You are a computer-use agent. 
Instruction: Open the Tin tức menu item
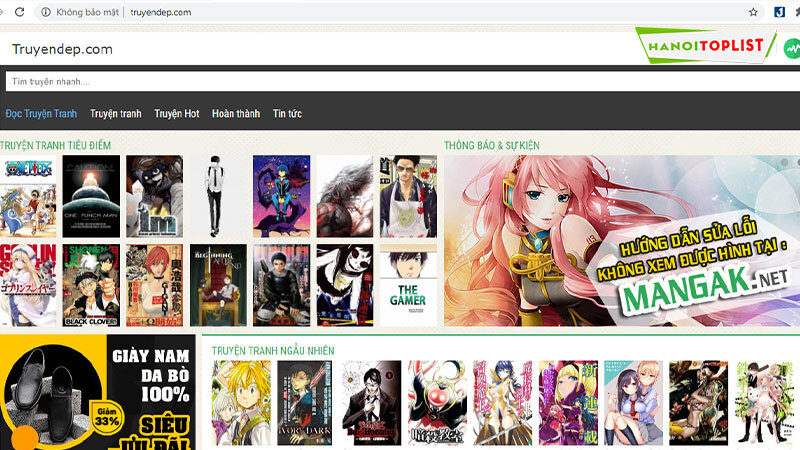[287, 113]
